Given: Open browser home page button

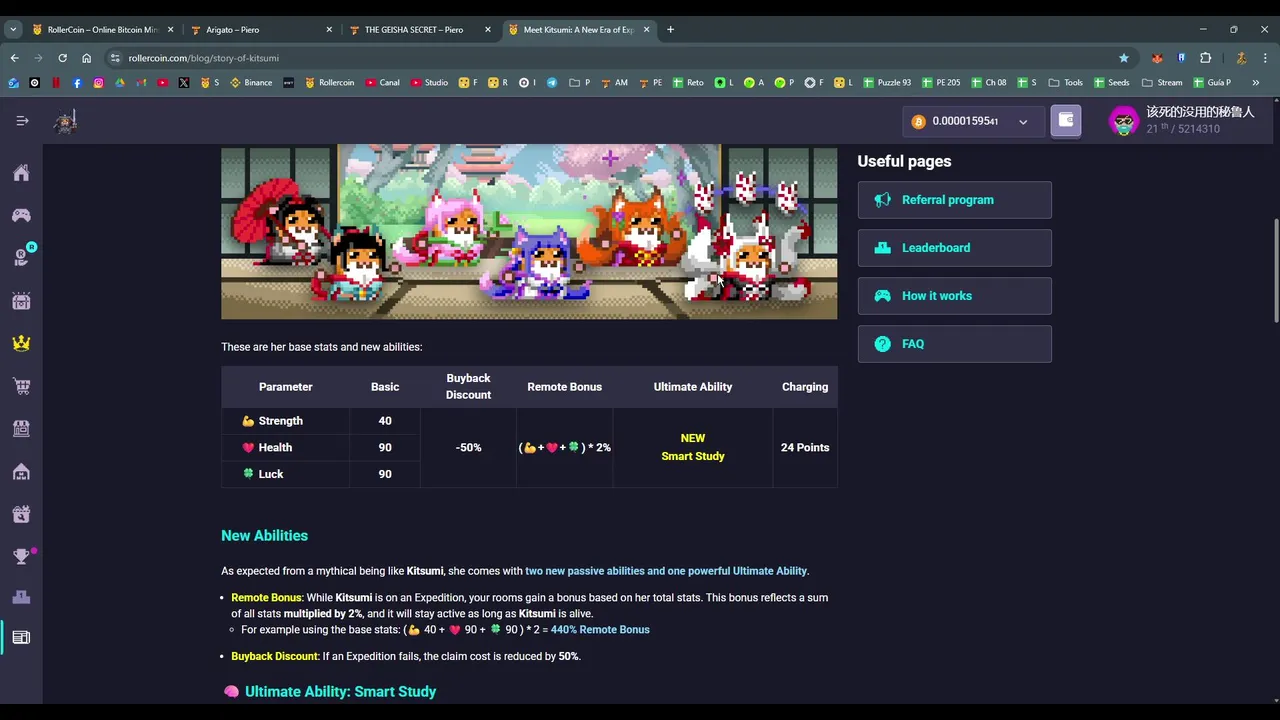Looking at the screenshot, I should click(86, 58).
